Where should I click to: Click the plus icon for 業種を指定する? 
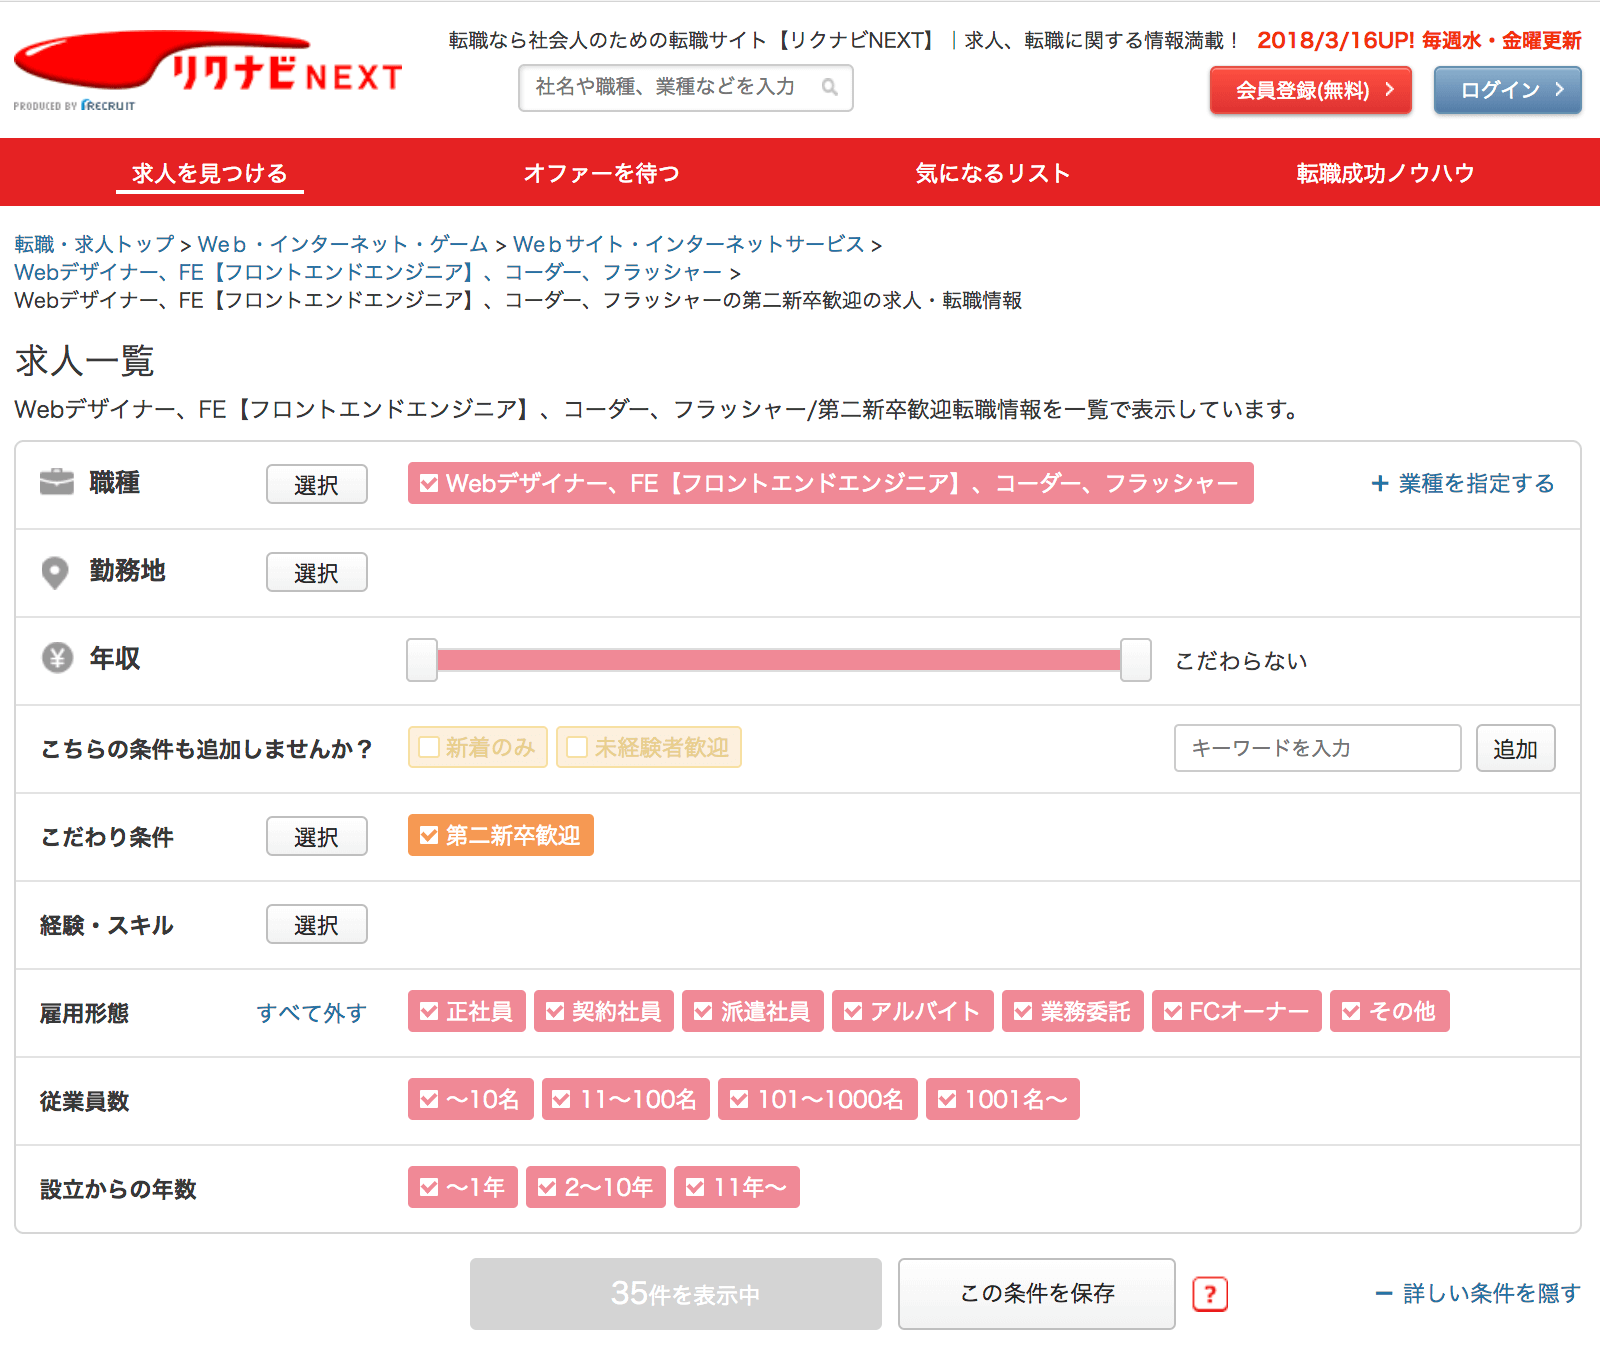coord(1380,484)
